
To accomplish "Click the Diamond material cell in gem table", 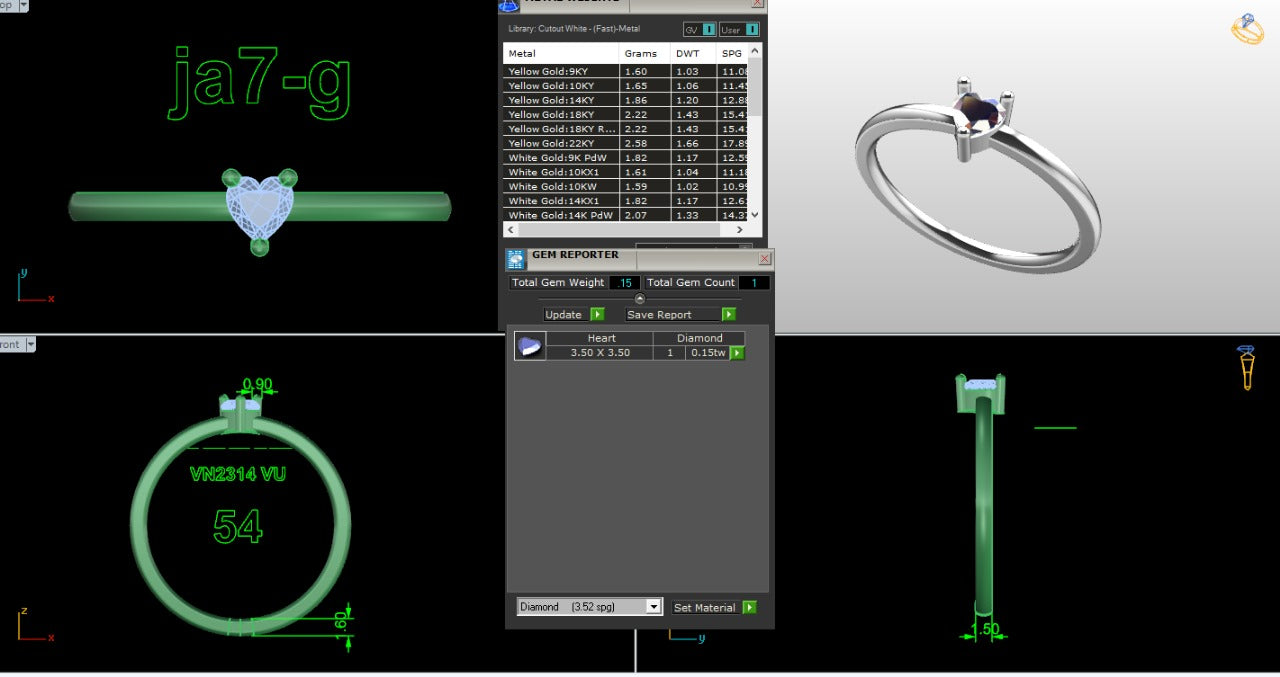I will coord(699,338).
